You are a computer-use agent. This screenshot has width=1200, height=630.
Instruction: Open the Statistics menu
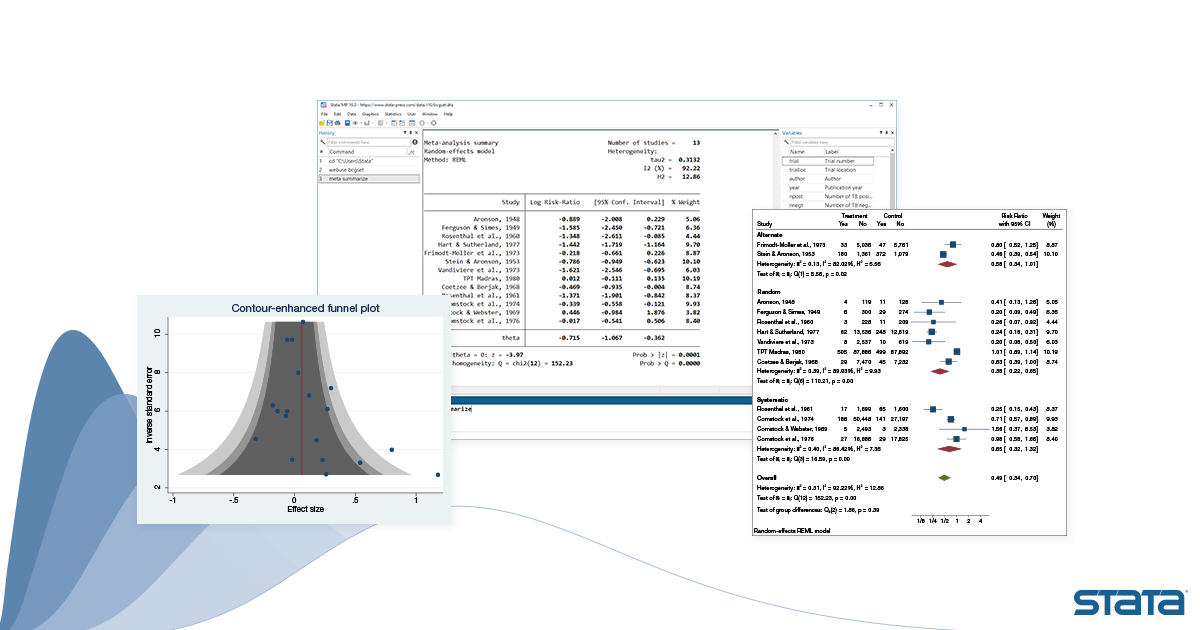tap(393, 114)
